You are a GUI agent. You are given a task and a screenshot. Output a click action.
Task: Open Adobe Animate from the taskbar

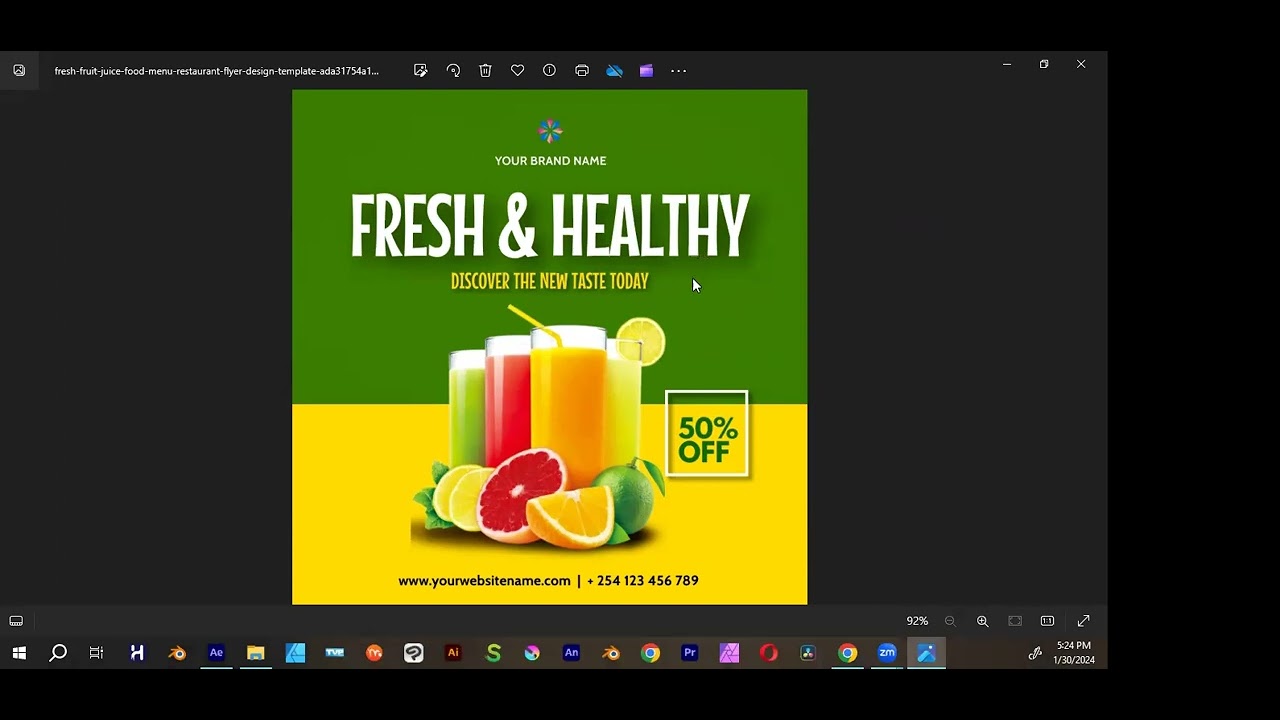coord(571,653)
